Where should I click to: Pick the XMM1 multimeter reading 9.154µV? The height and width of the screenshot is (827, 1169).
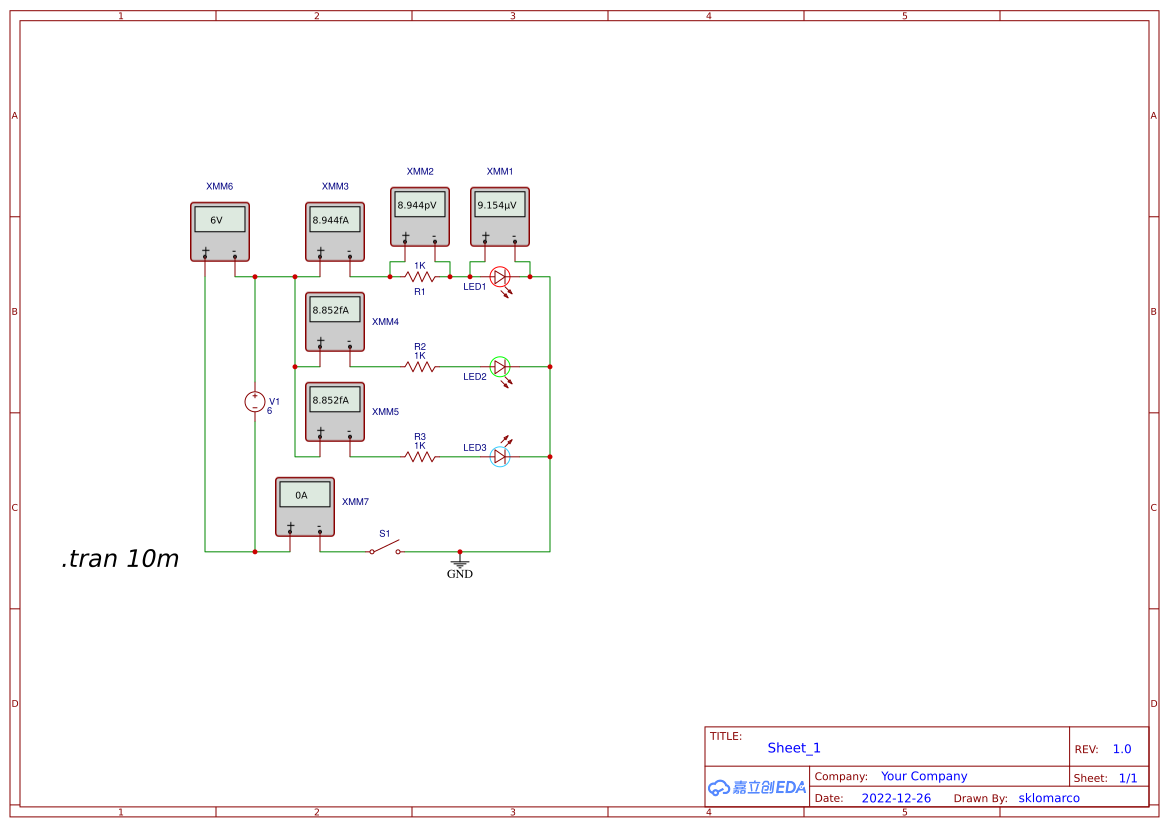tap(499, 216)
